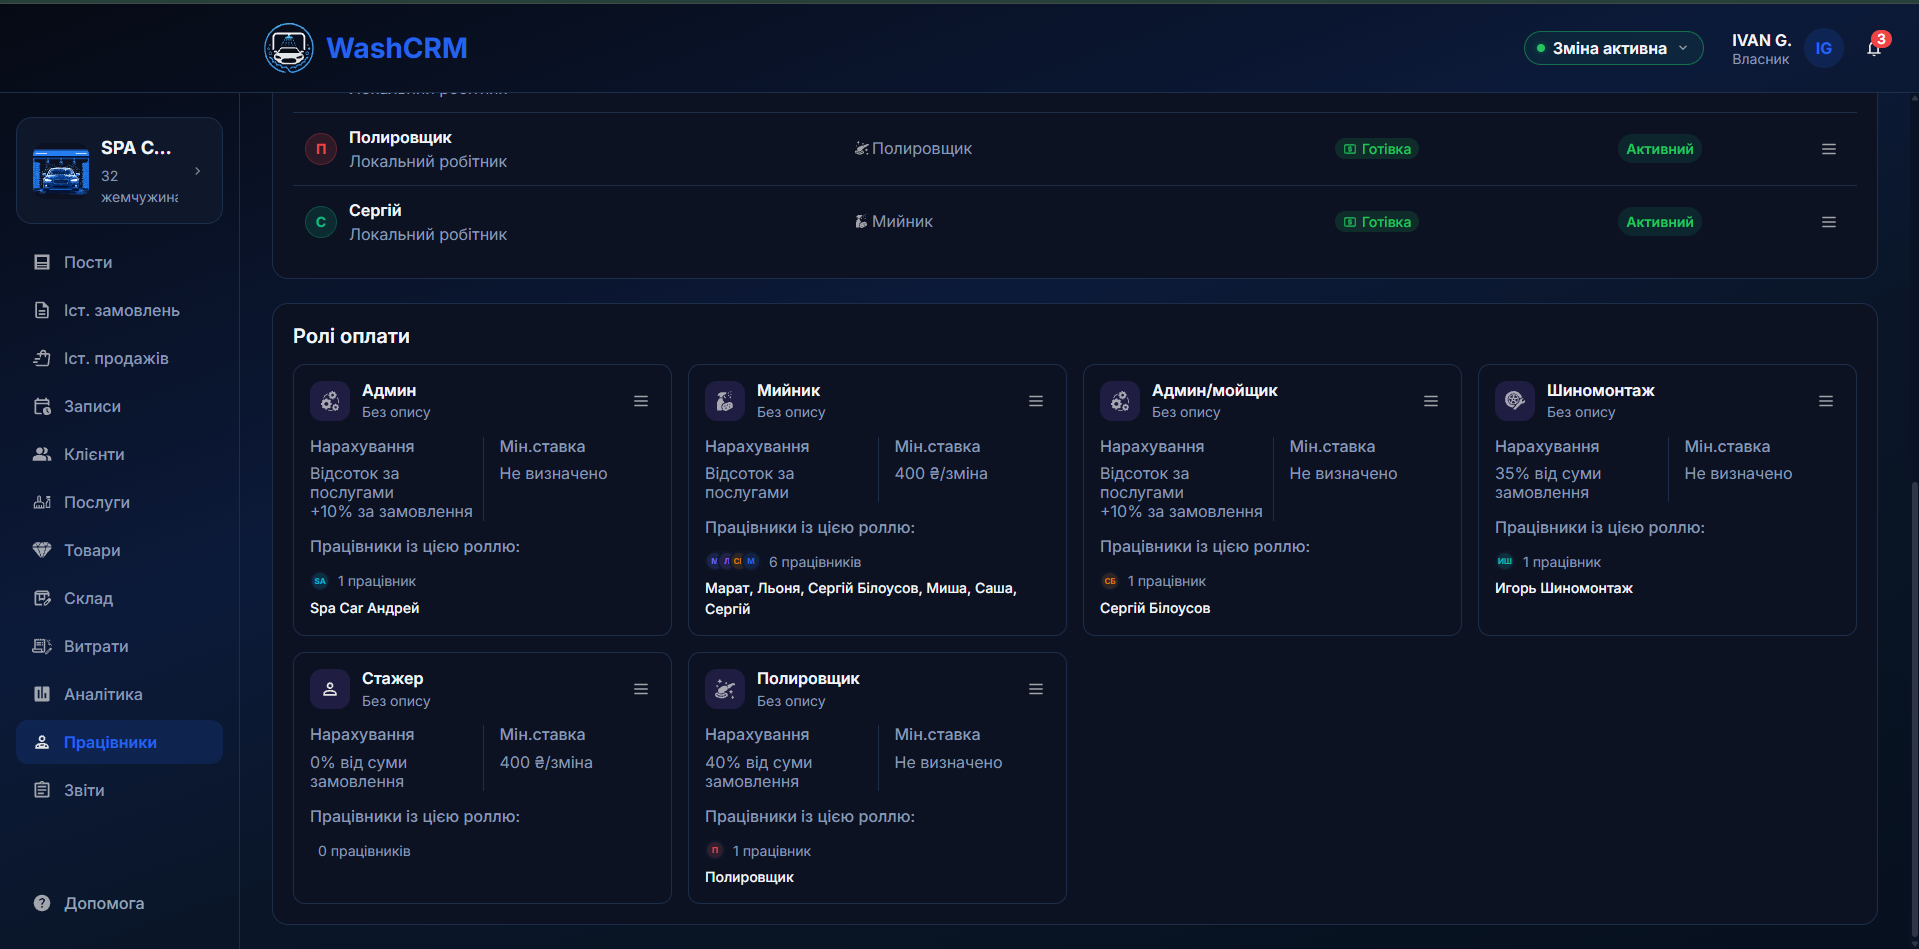
Task: Click the Мийник role card icon
Action: (x=725, y=401)
